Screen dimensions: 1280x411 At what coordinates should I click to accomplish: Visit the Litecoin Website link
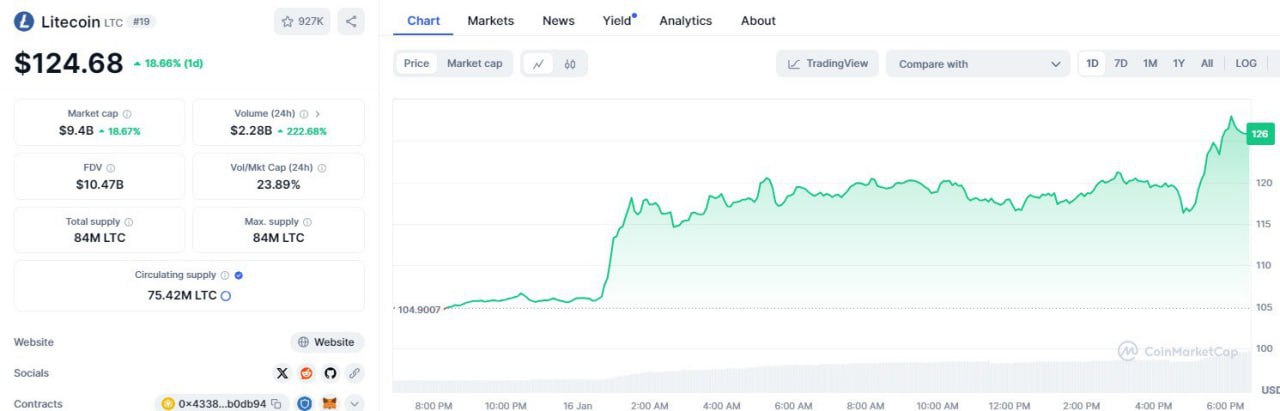(x=327, y=342)
